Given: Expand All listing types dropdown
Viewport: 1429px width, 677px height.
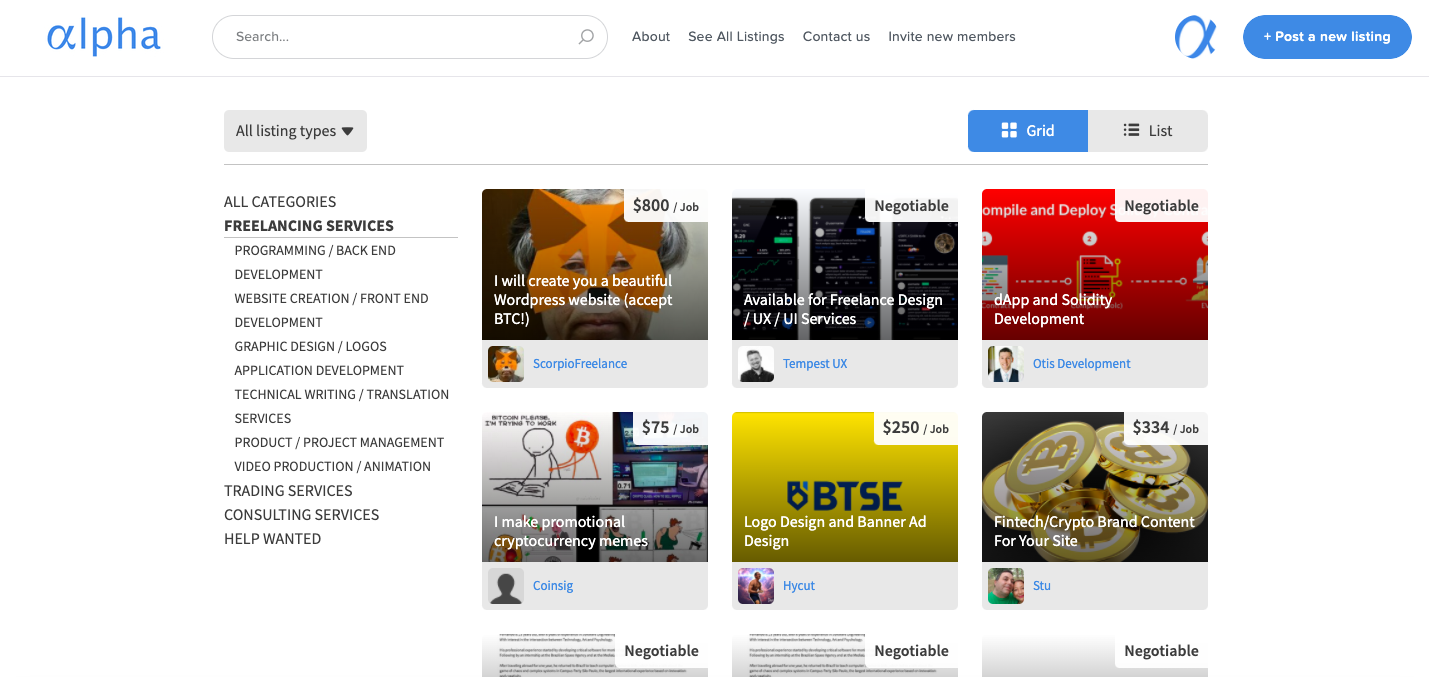Looking at the screenshot, I should (x=295, y=131).
